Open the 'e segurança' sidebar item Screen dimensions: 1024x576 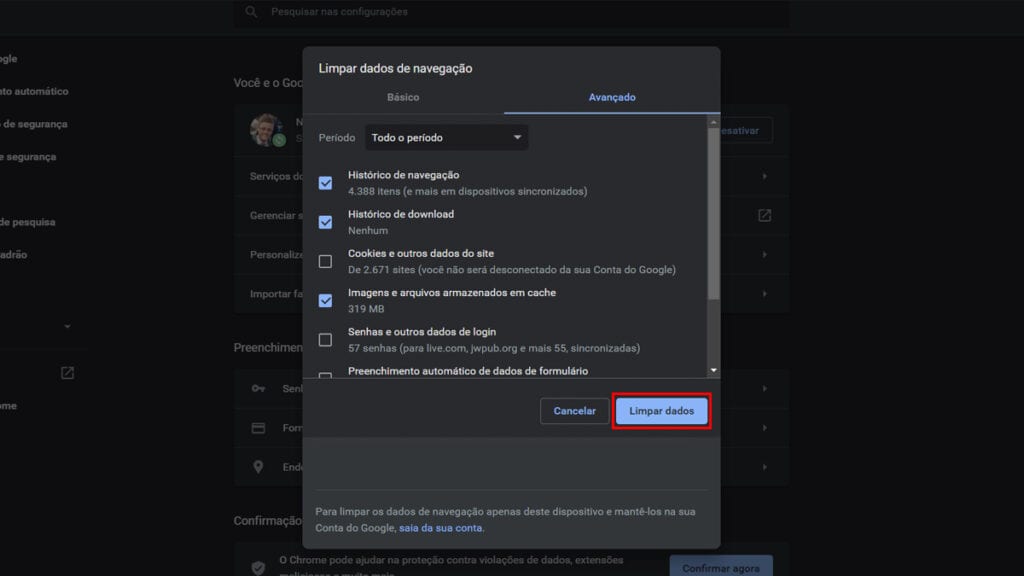(28, 157)
